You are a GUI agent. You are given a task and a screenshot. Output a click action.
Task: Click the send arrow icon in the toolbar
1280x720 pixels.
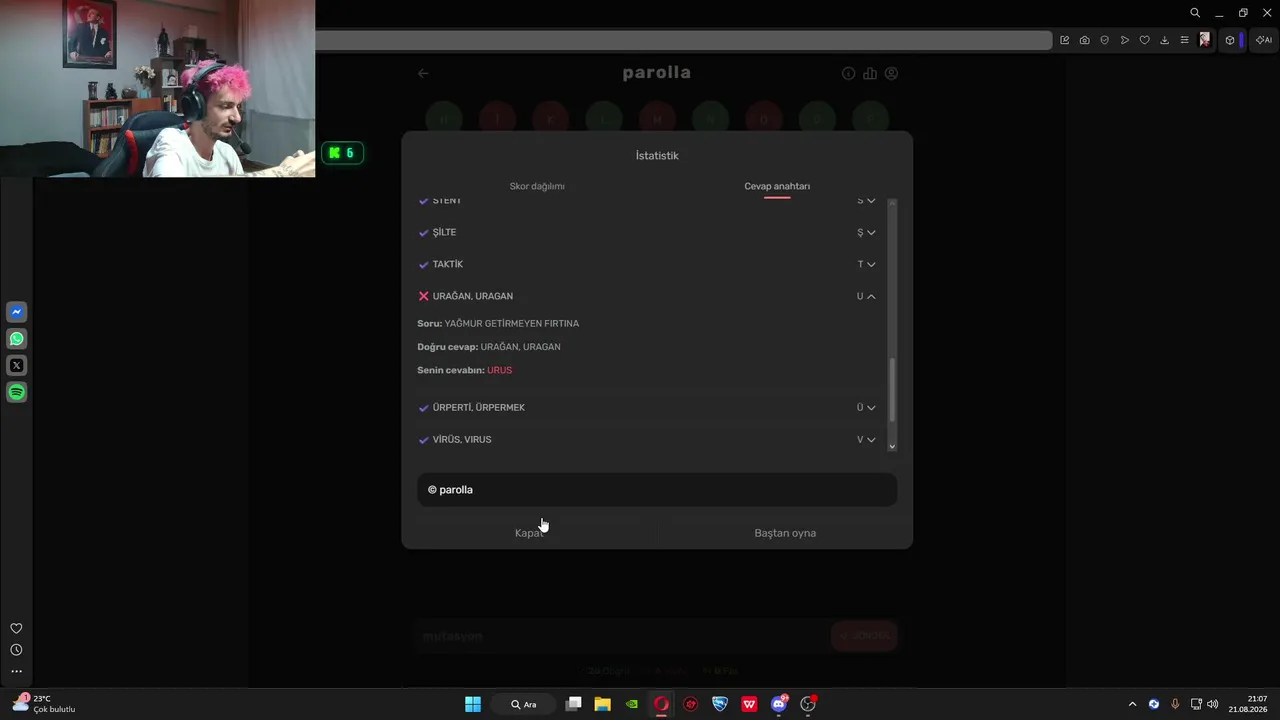click(x=1125, y=40)
